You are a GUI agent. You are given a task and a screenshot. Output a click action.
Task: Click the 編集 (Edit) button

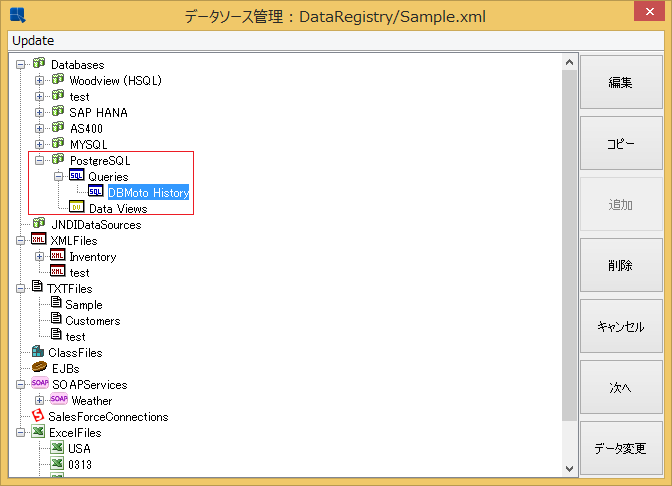tap(621, 82)
